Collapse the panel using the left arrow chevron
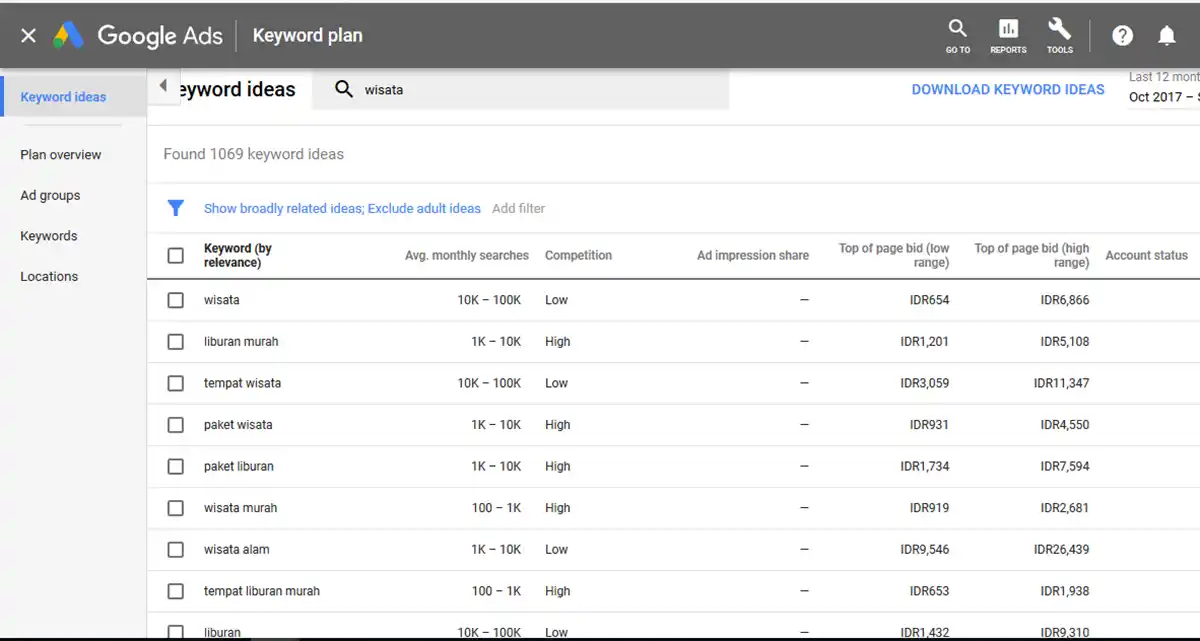1200x641 pixels. [x=163, y=85]
